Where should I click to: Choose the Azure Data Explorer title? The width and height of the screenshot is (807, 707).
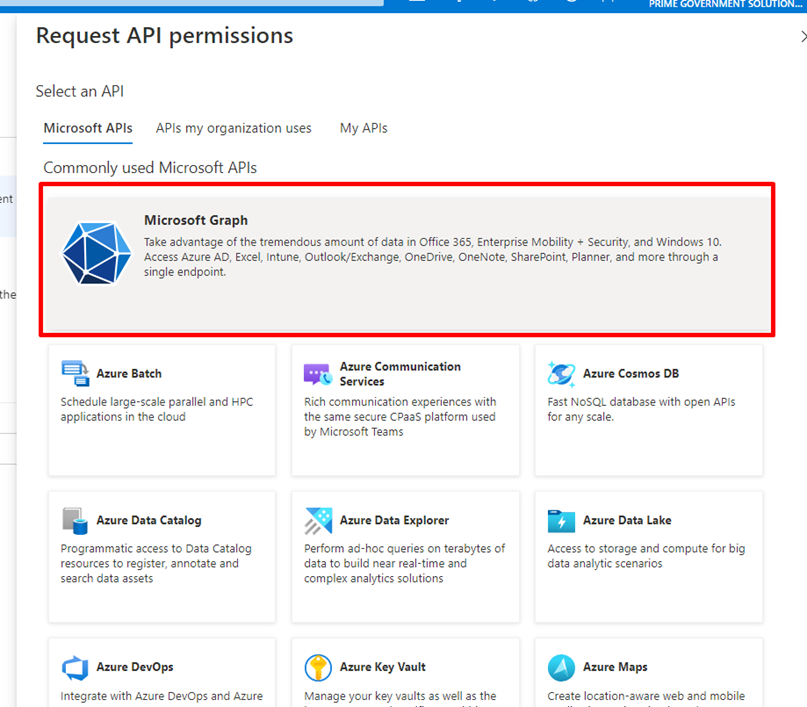(x=394, y=520)
